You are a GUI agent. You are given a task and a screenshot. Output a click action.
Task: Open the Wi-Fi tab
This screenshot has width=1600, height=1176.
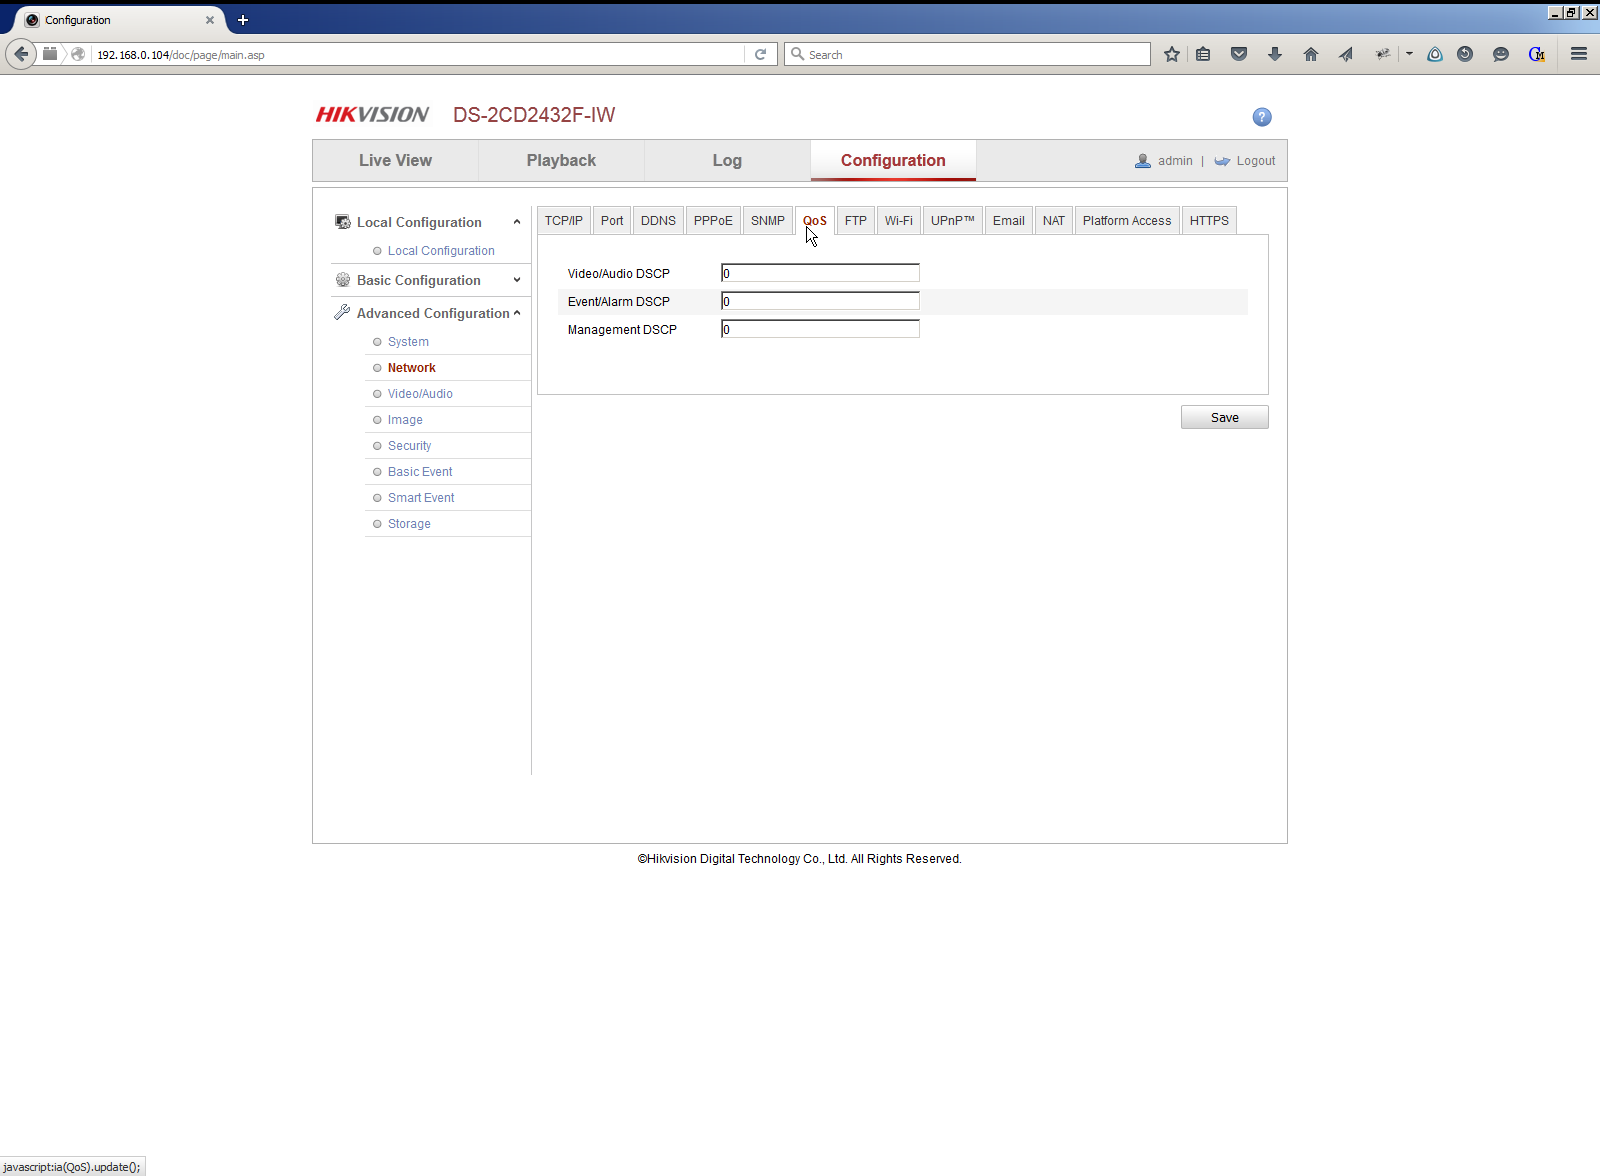(899, 221)
